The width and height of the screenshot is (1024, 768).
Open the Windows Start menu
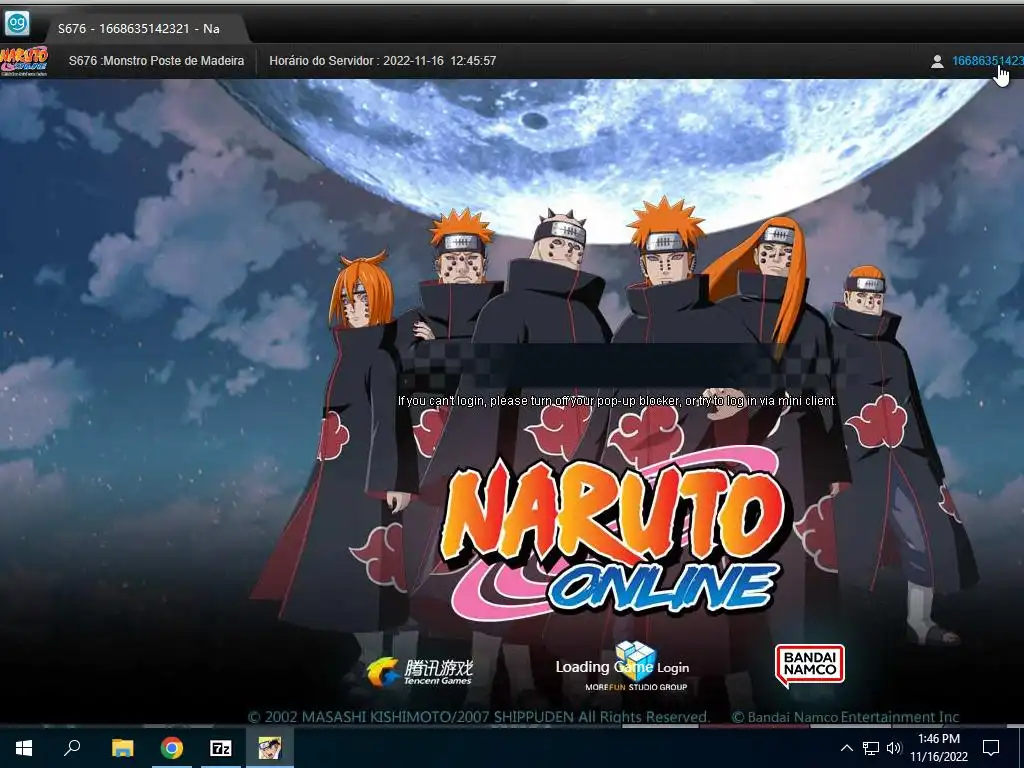tap(24, 748)
